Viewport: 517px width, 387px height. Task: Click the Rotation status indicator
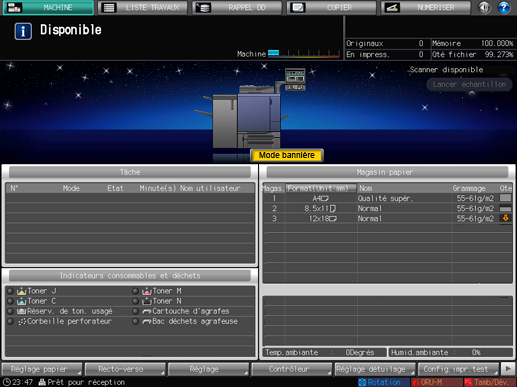coord(383,382)
